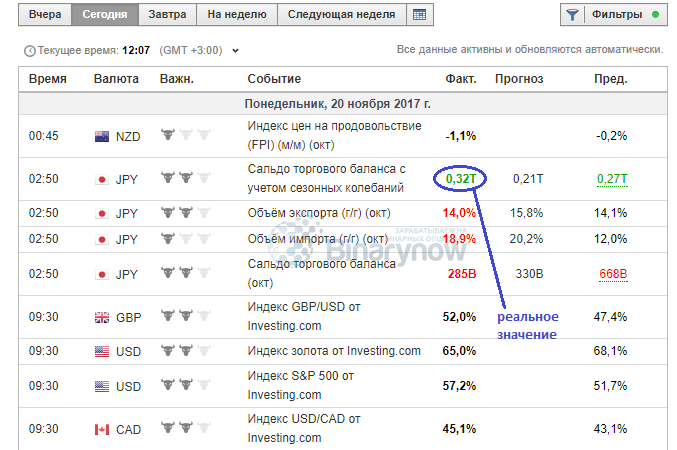The height and width of the screenshot is (450, 677).
Task: Click the clock icon beside current time
Action: coord(29,51)
